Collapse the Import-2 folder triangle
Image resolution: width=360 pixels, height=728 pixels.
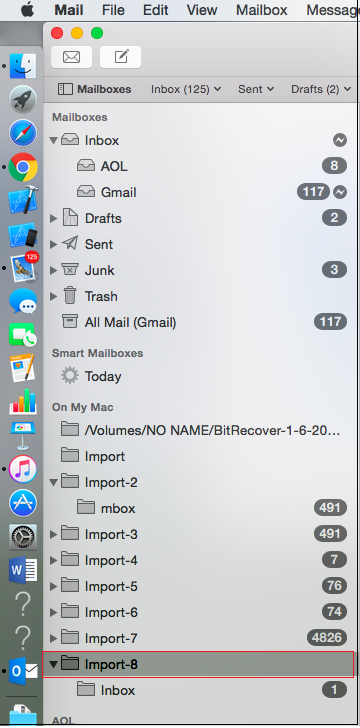(53, 482)
